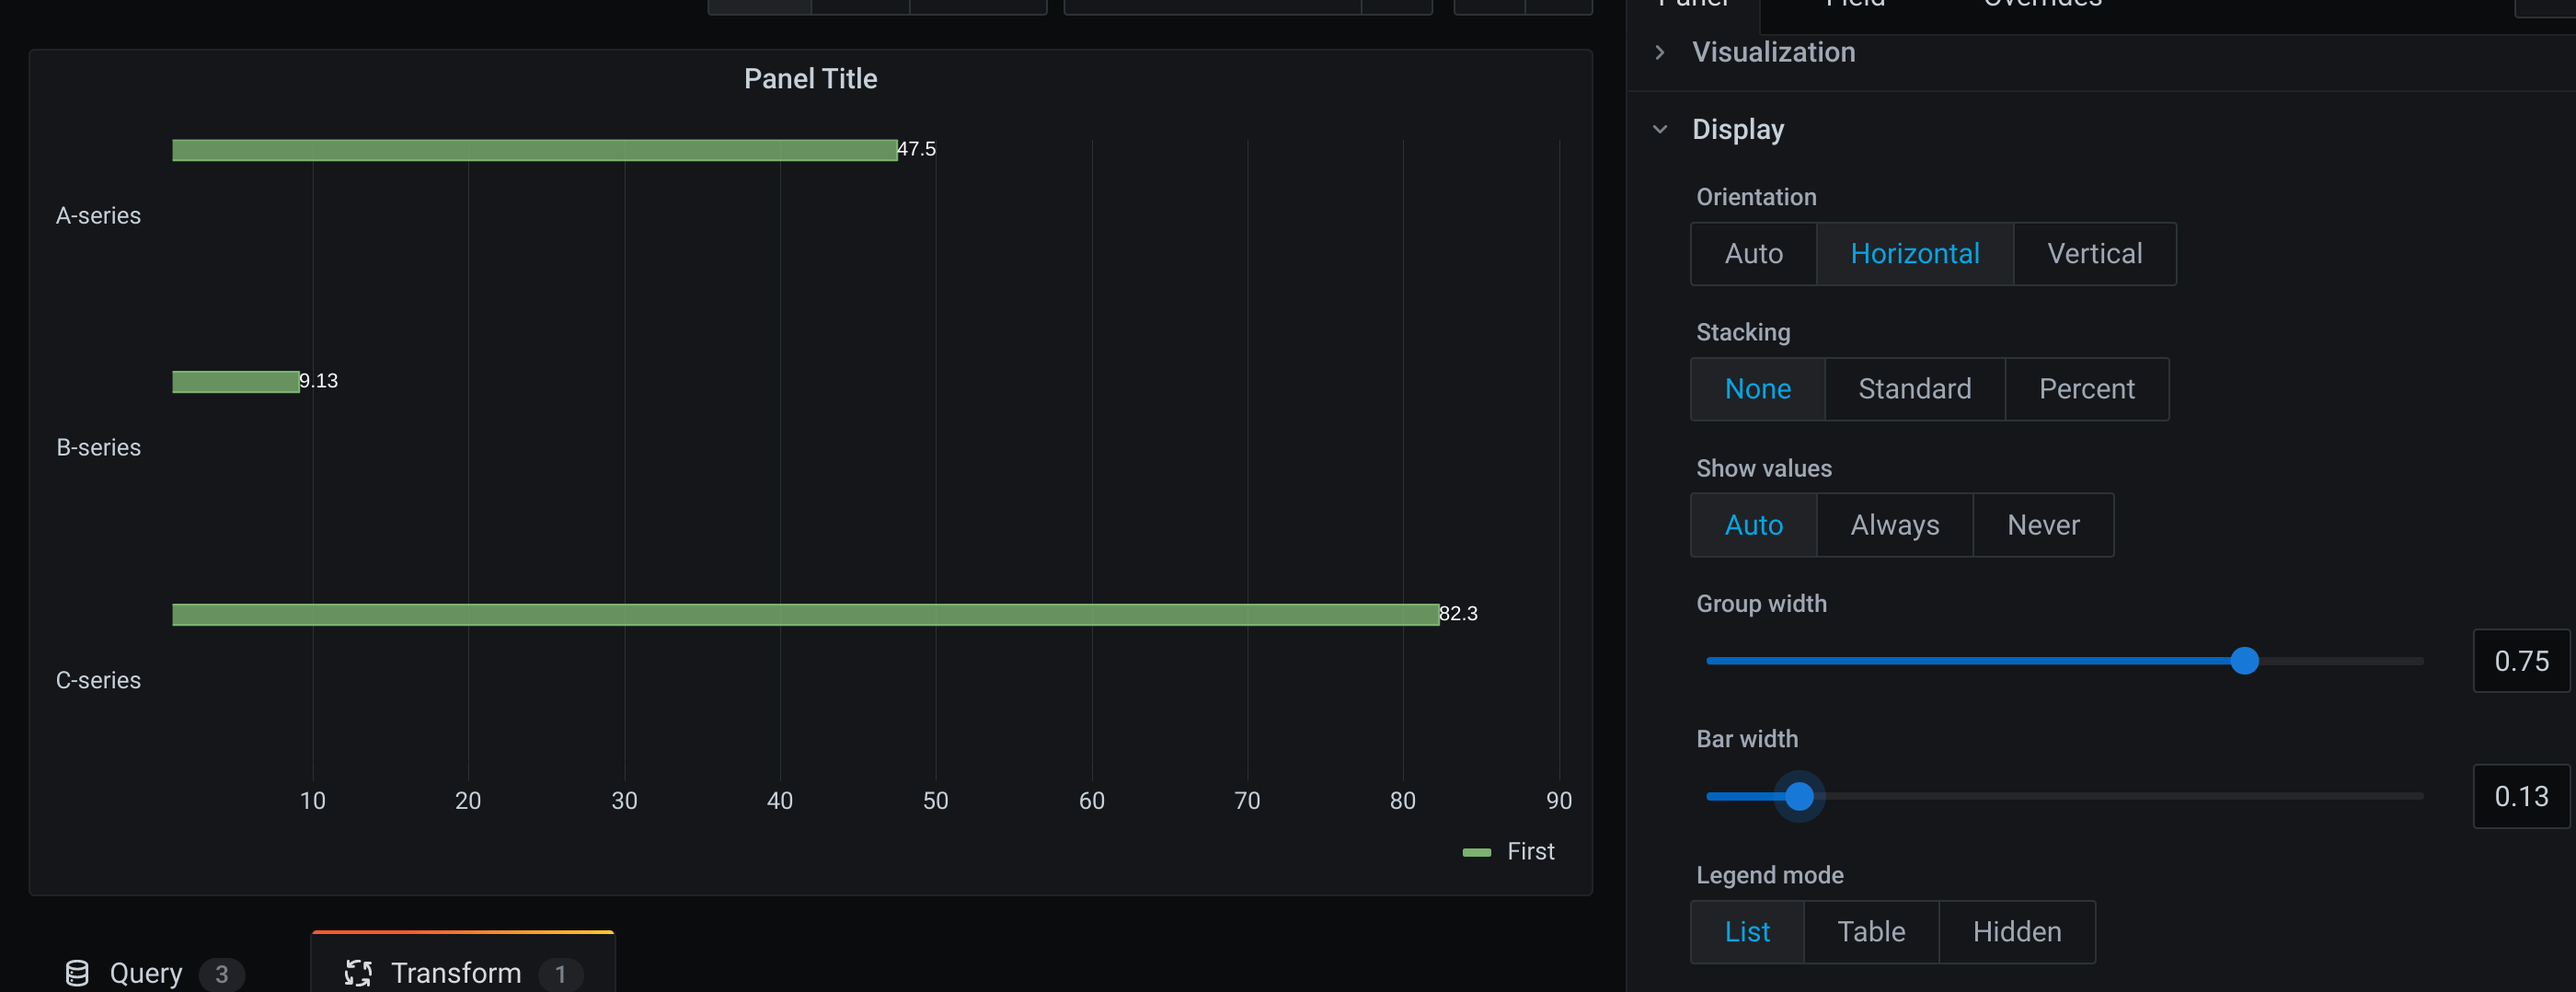Choose Hidden legend mode
2576x992 pixels.
point(2016,932)
